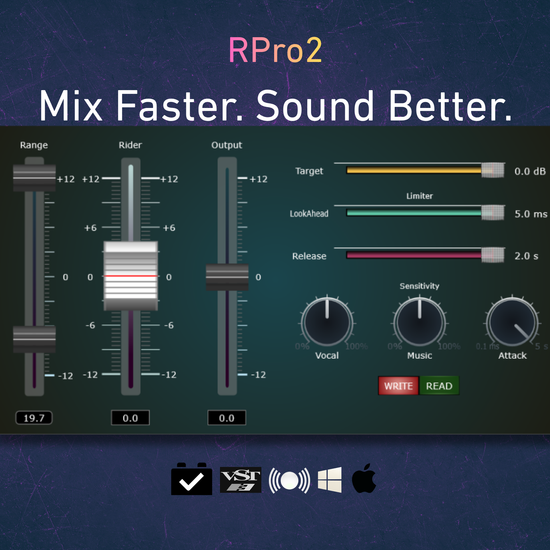This screenshot has height=550, width=550.
Task: Click the Target value 0.0 dB
Action: [x=530, y=172]
